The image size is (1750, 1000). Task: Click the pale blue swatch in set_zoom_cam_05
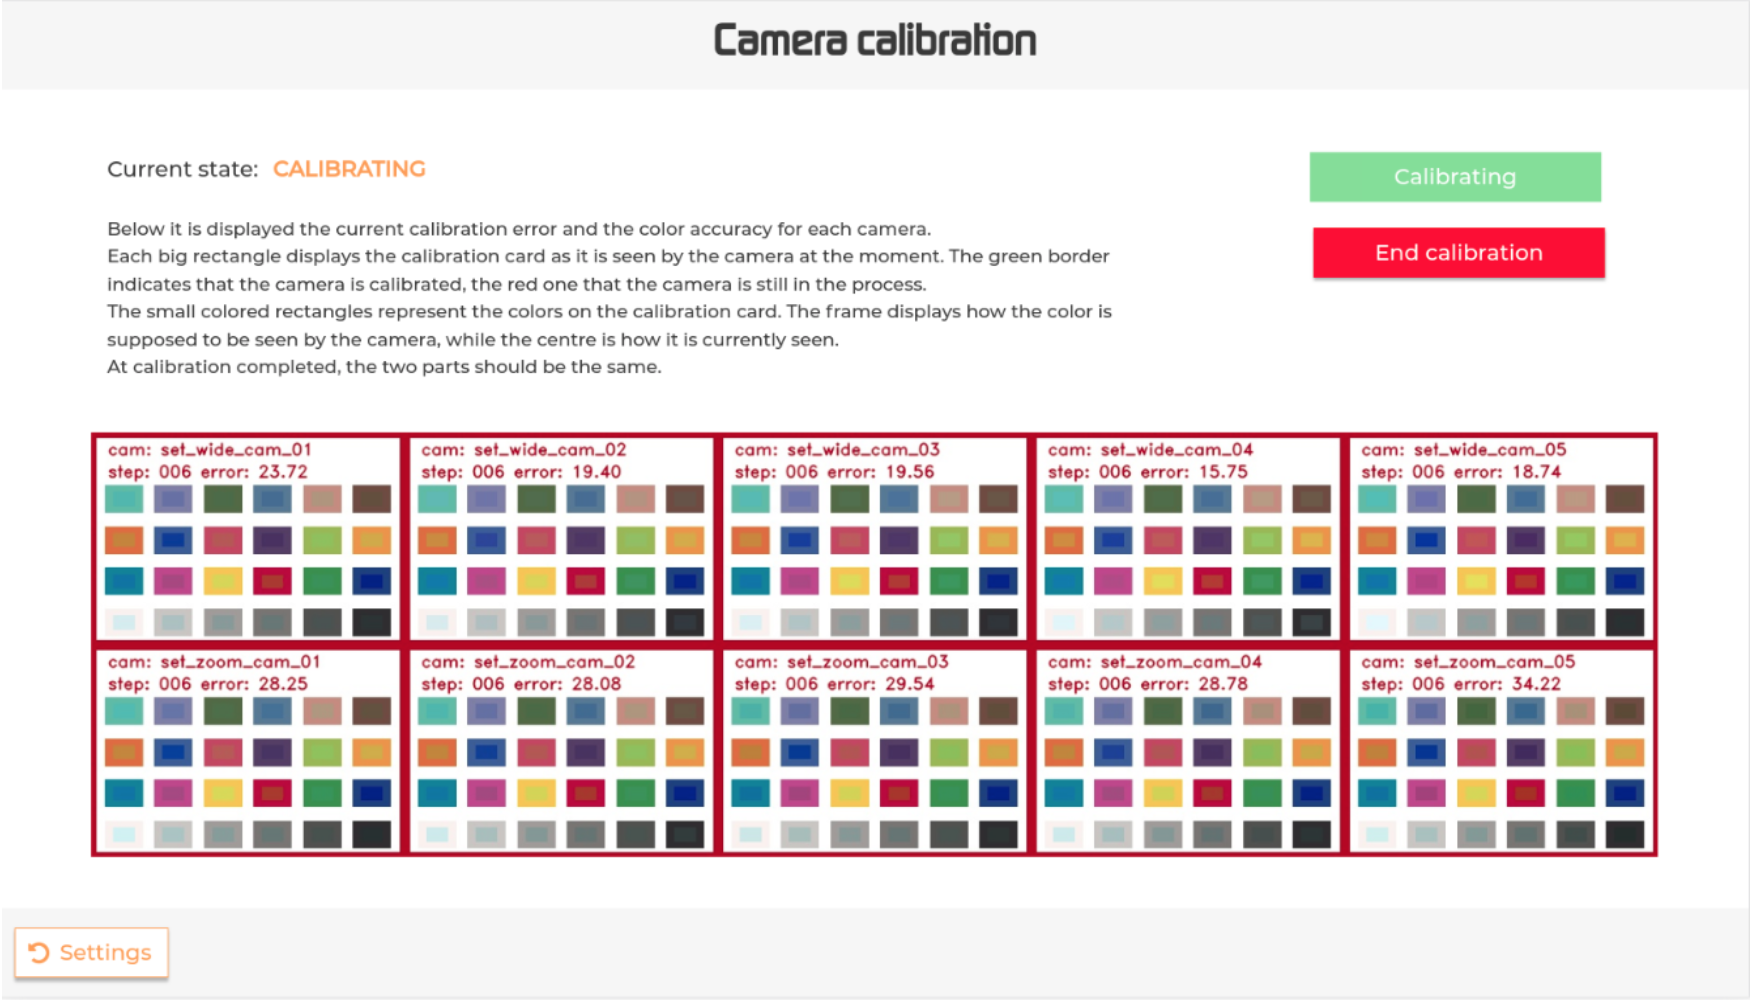click(1378, 833)
